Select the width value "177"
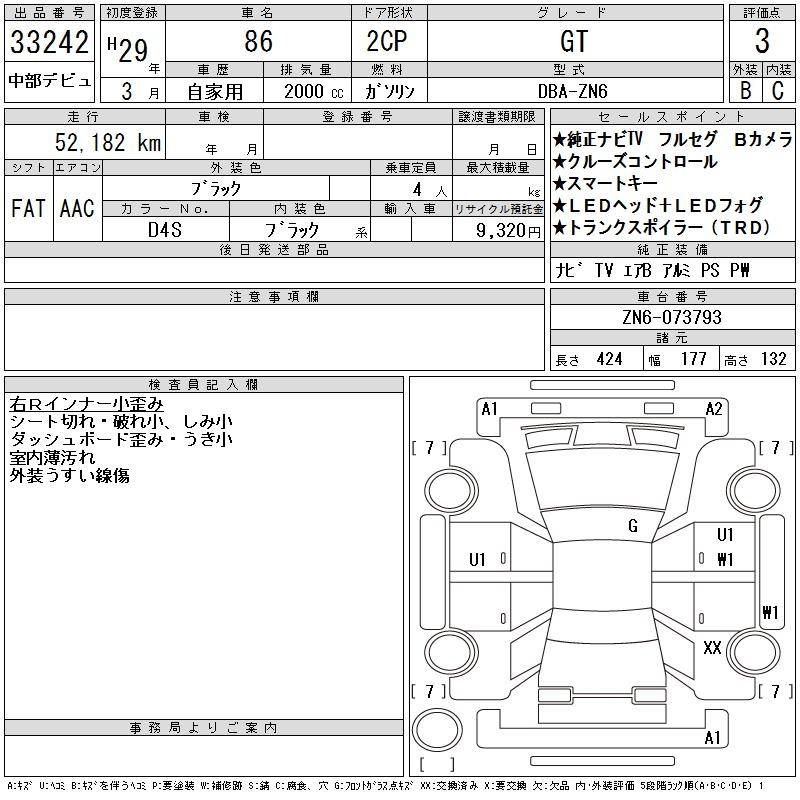The height and width of the screenshot is (800, 800). coord(693,359)
